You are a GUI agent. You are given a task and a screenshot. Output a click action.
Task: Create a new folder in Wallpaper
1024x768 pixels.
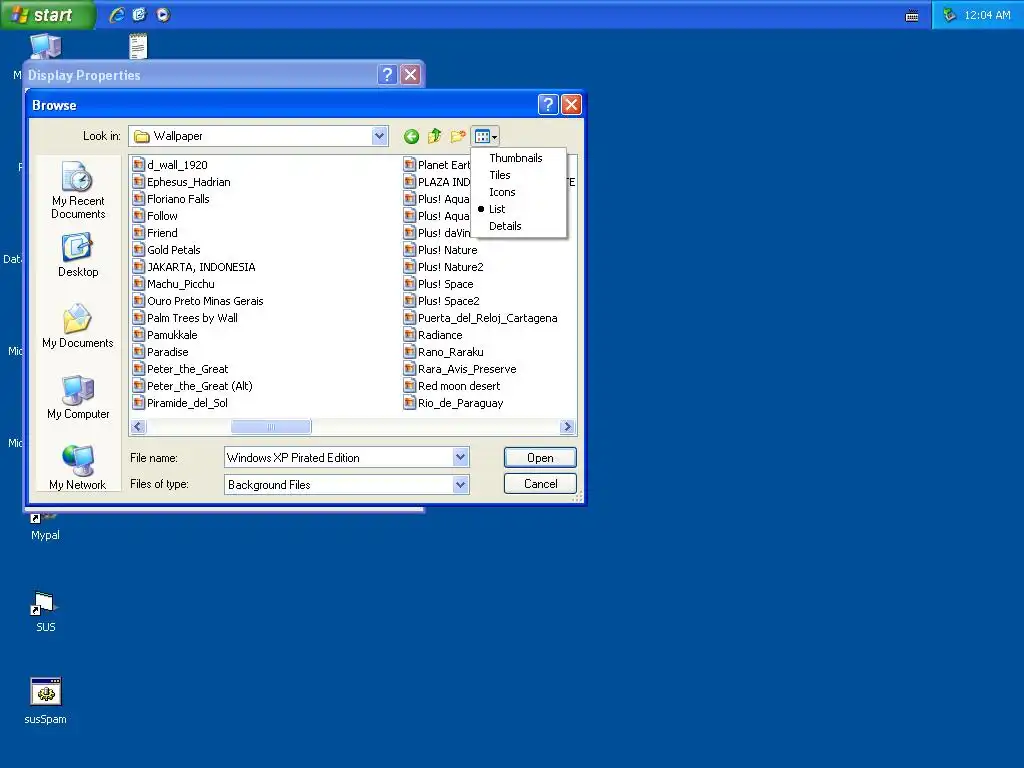(x=458, y=136)
